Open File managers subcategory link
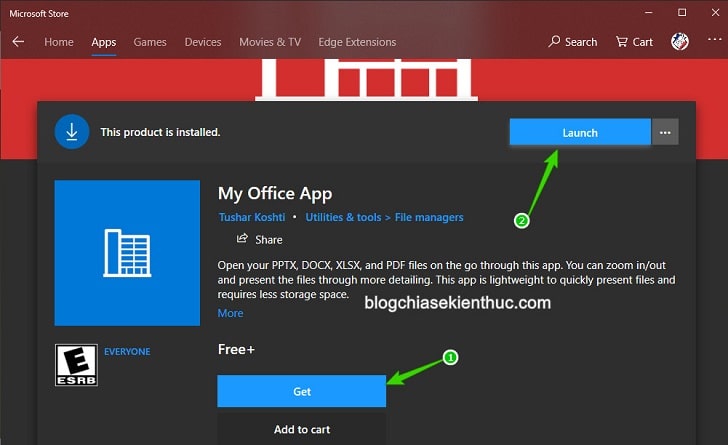 point(429,217)
